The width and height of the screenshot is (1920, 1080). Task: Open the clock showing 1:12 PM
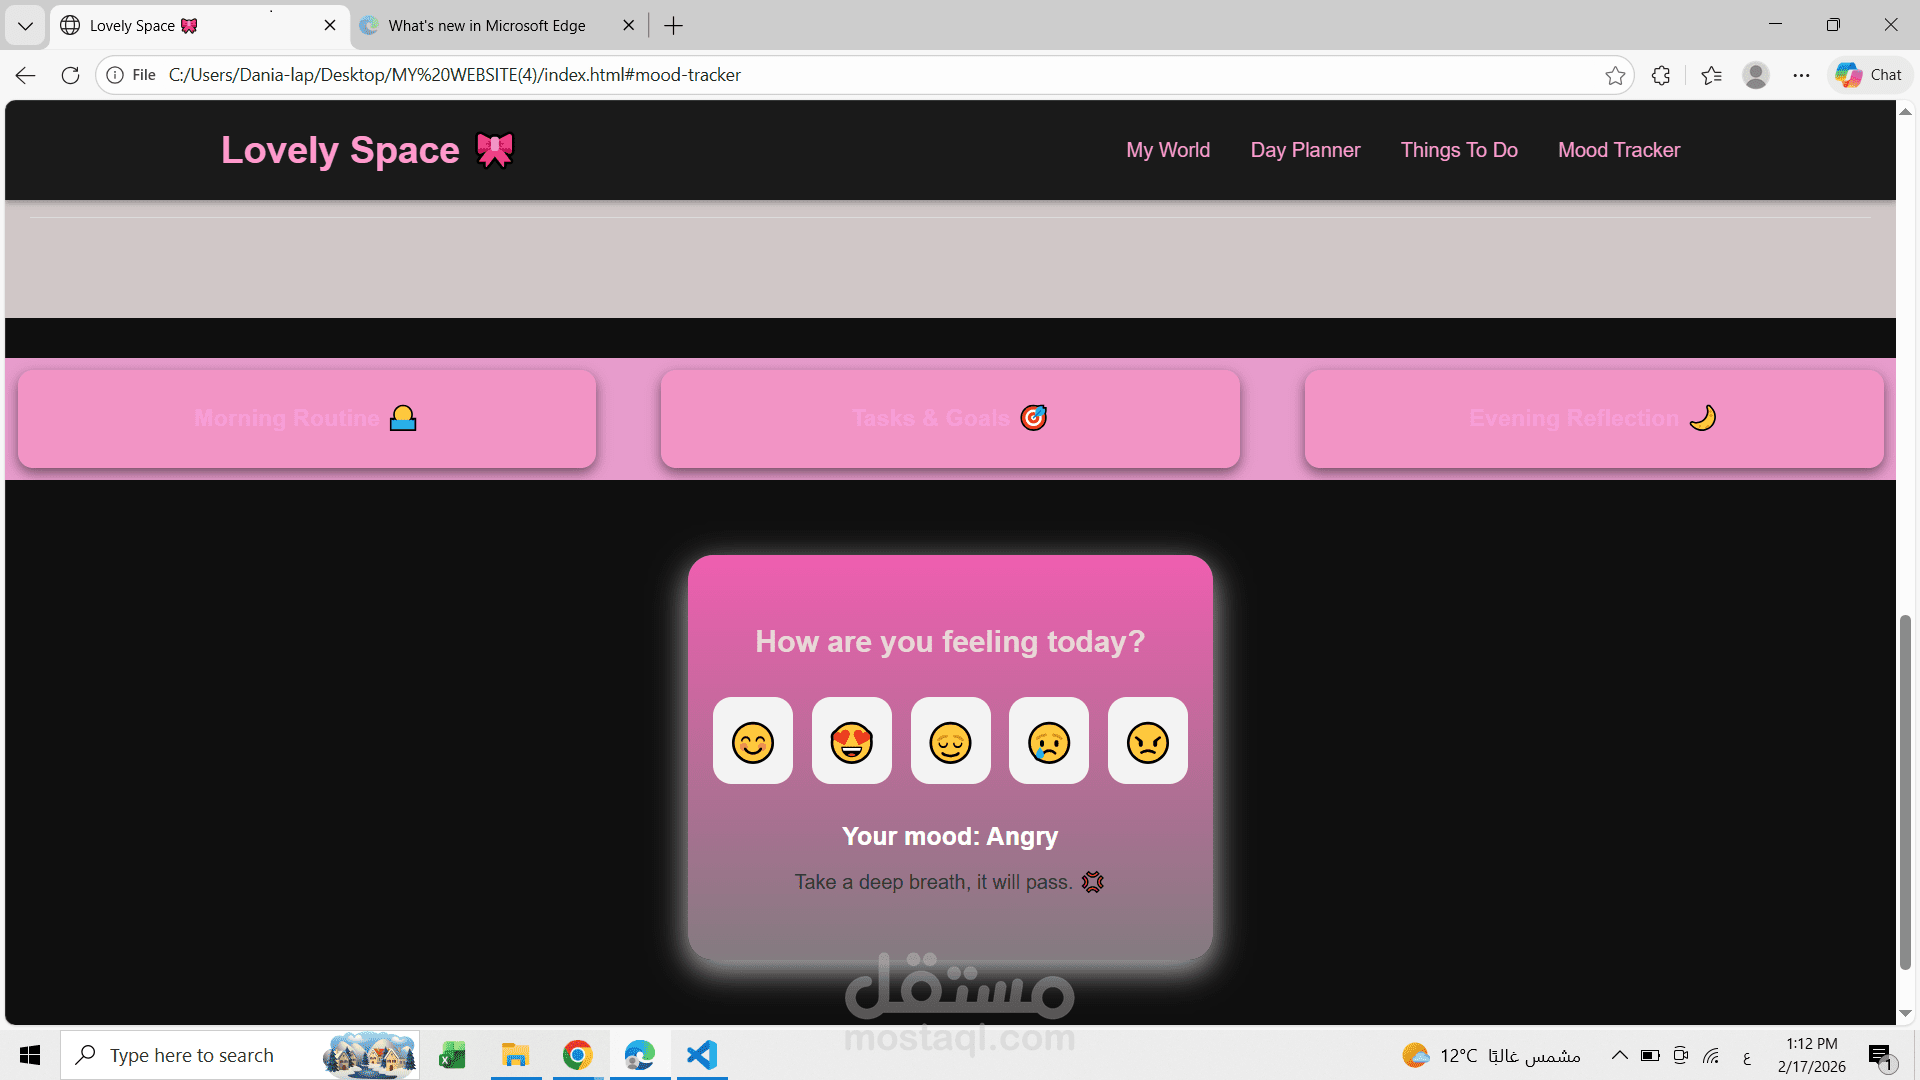pos(1812,1055)
